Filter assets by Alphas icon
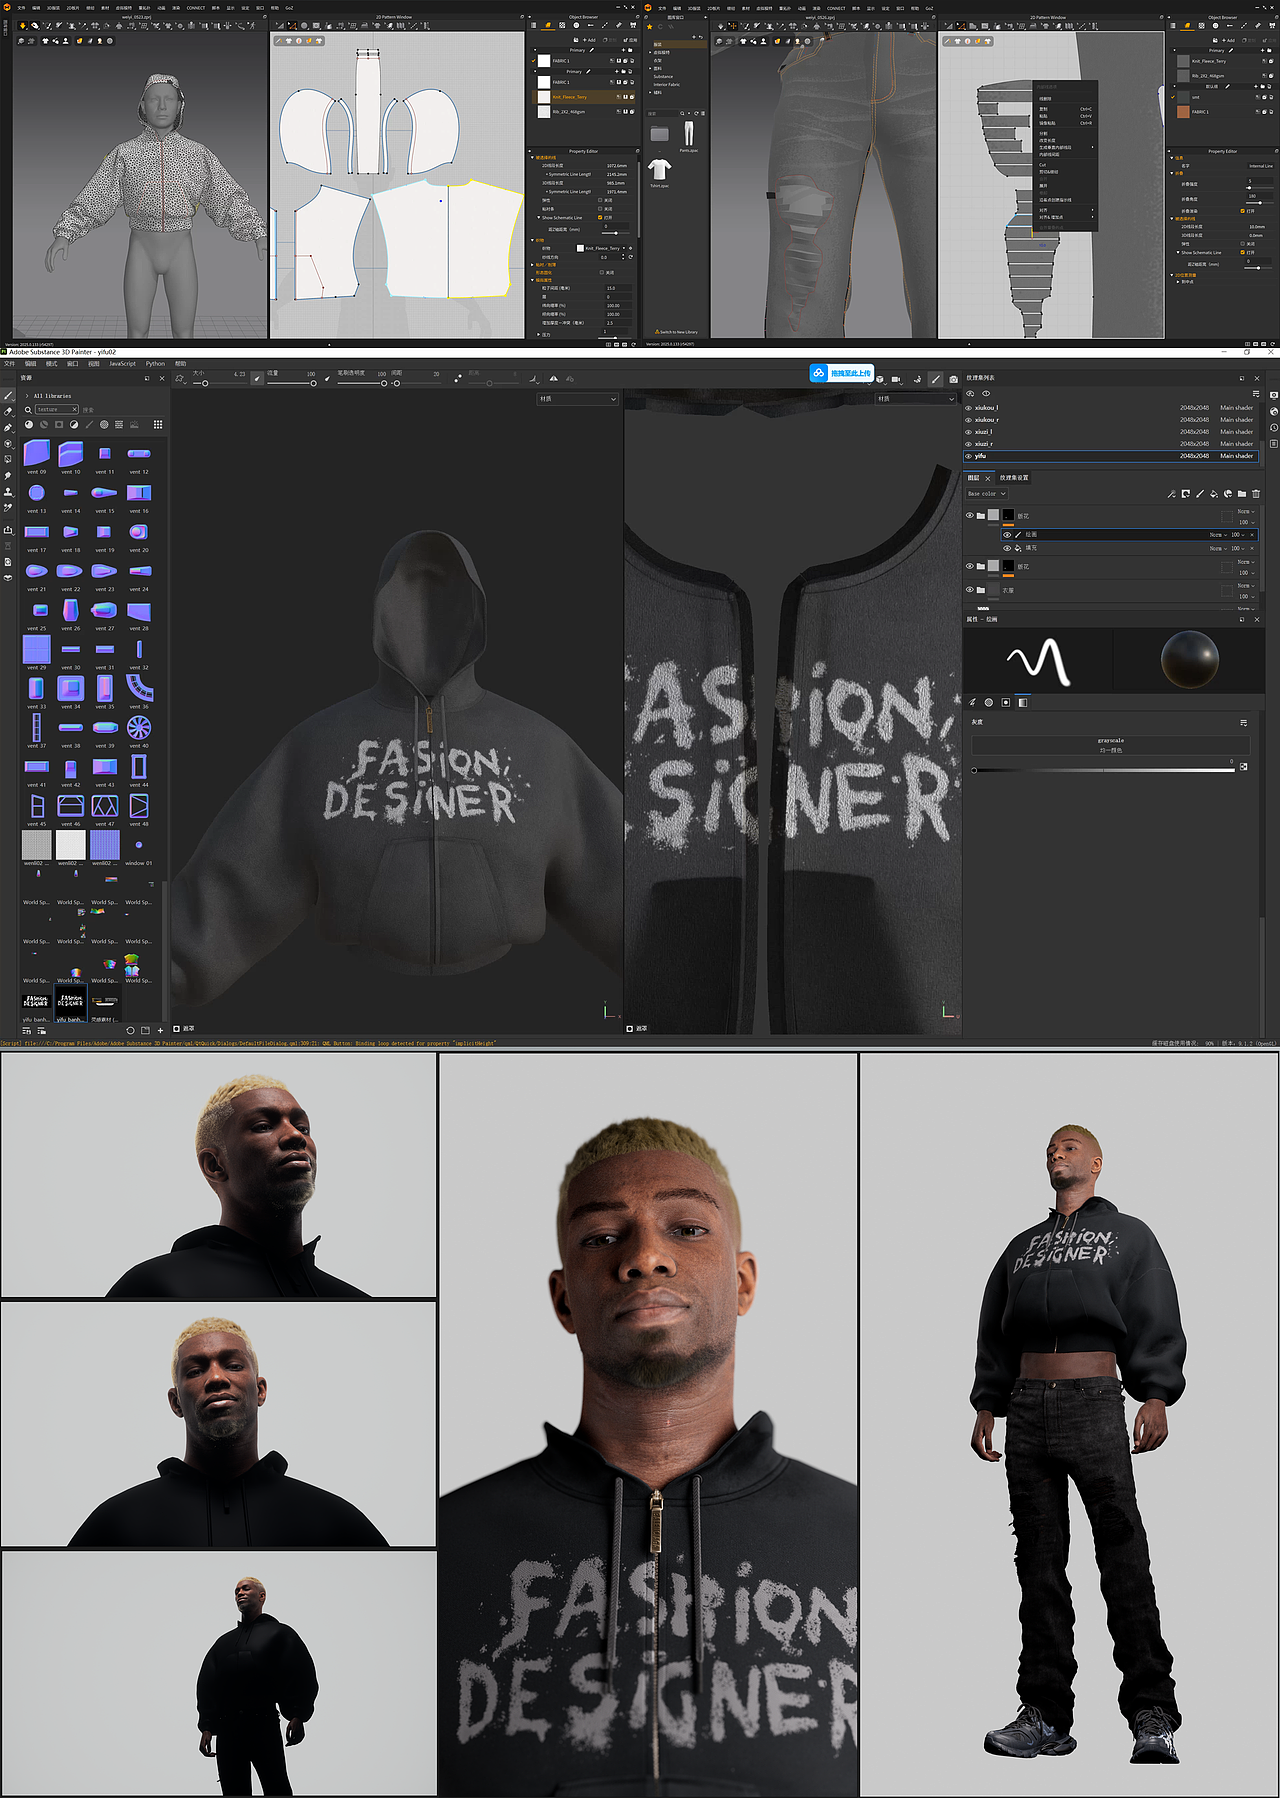The height and width of the screenshot is (1798, 1280). pyautogui.click(x=104, y=425)
